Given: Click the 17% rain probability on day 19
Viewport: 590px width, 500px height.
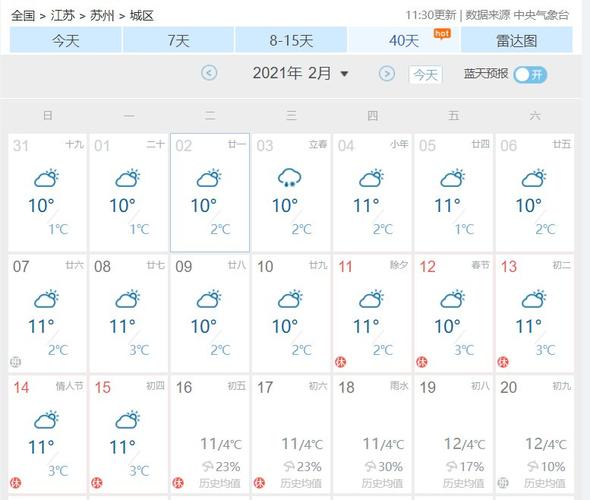Looking at the screenshot, I should (x=471, y=467).
